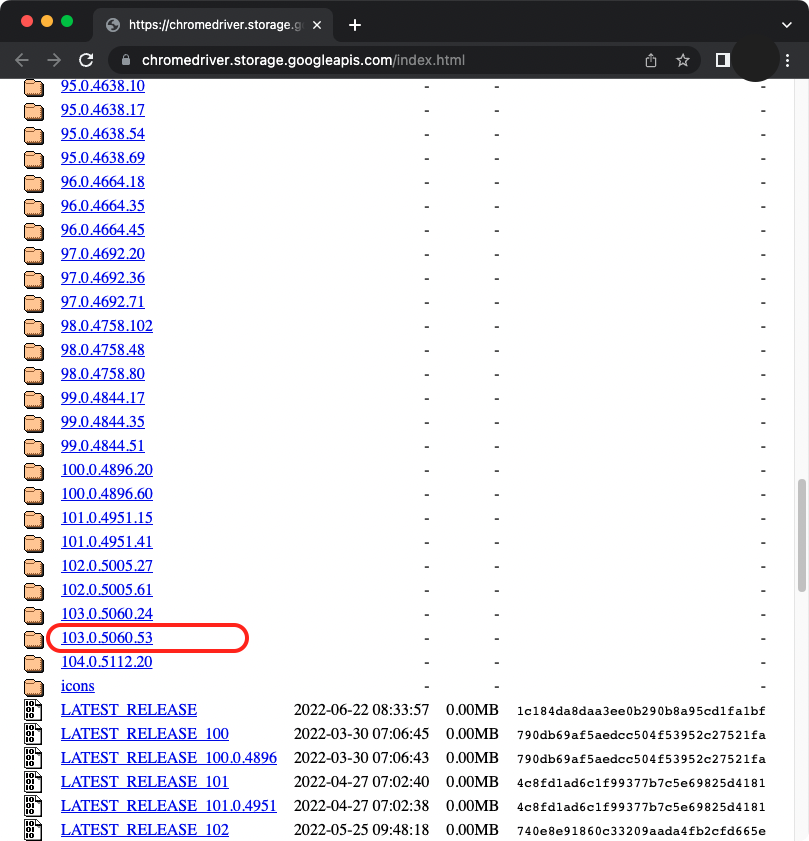809x841 pixels.
Task: Toggle the side panel icon
Action: coord(723,60)
